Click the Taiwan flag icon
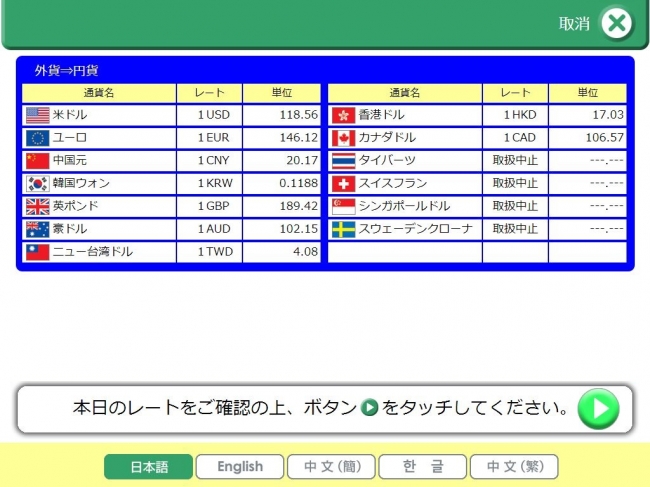The image size is (650, 487). 37,252
